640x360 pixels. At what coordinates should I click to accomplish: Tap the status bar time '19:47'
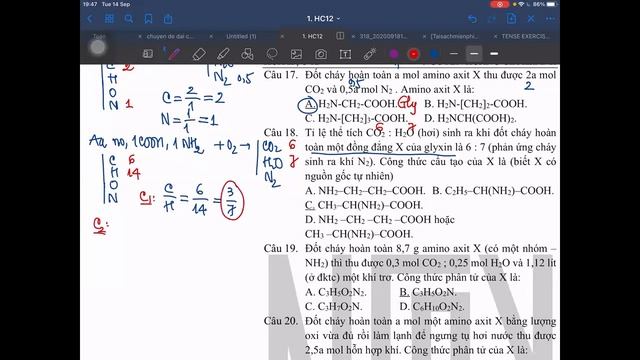[90, 4]
